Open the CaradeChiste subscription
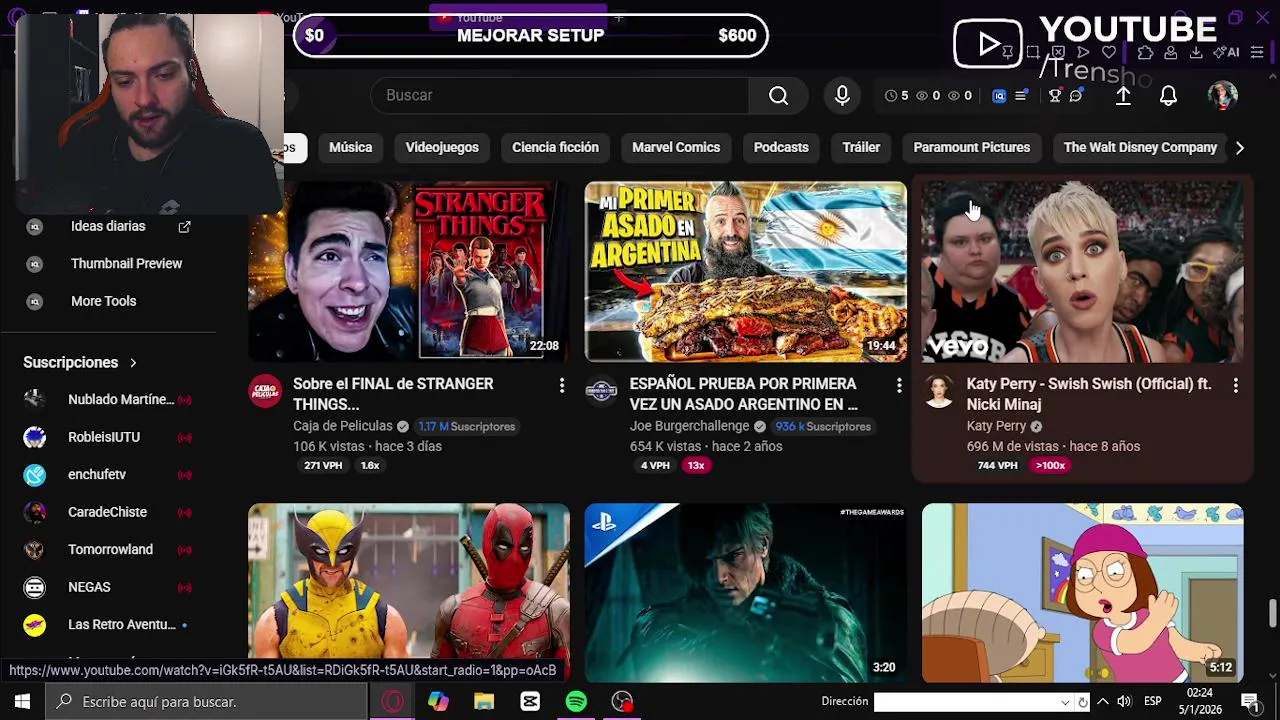This screenshot has width=1280, height=720. [108, 512]
